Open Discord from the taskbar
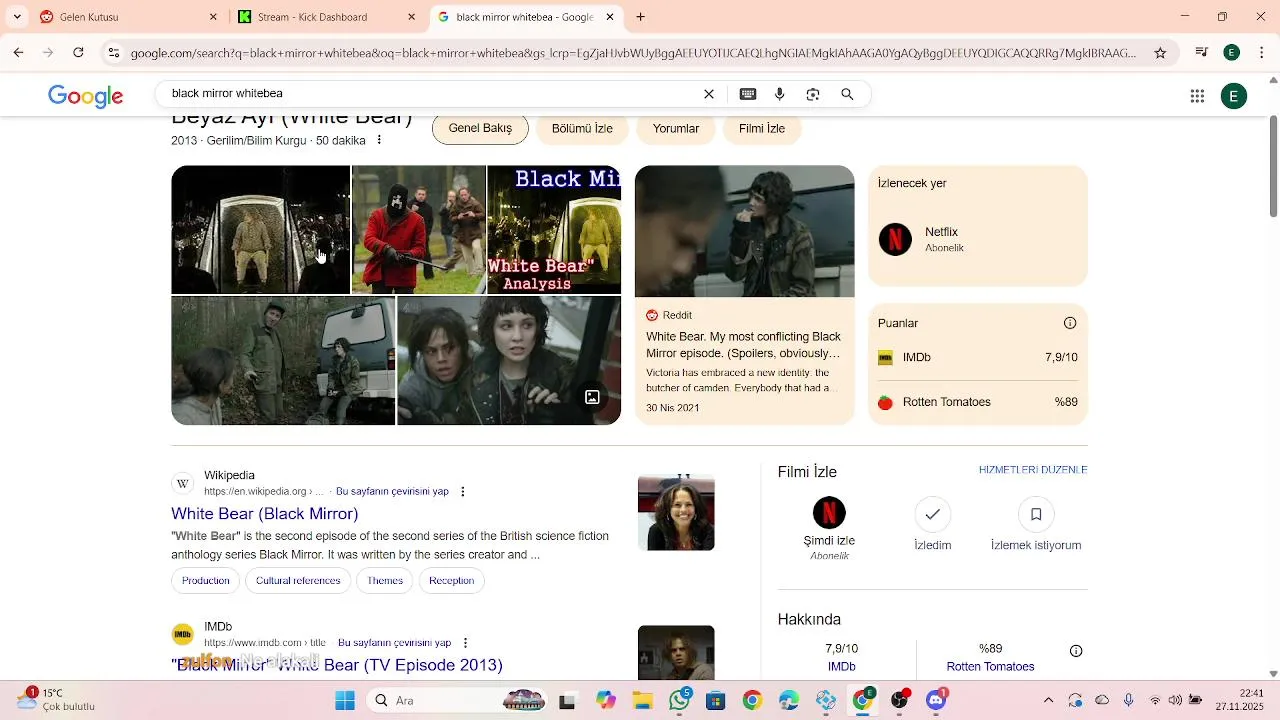The image size is (1280, 720). tap(936, 700)
